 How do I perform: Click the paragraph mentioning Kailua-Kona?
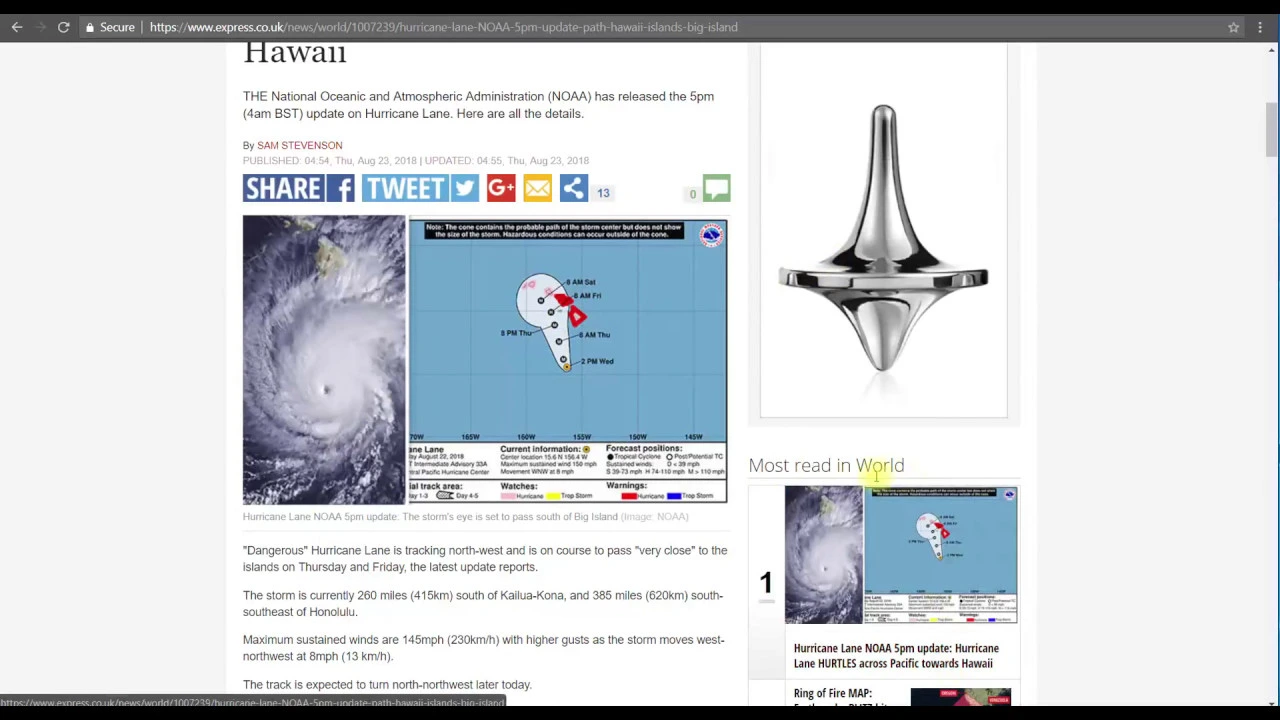tap(483, 603)
